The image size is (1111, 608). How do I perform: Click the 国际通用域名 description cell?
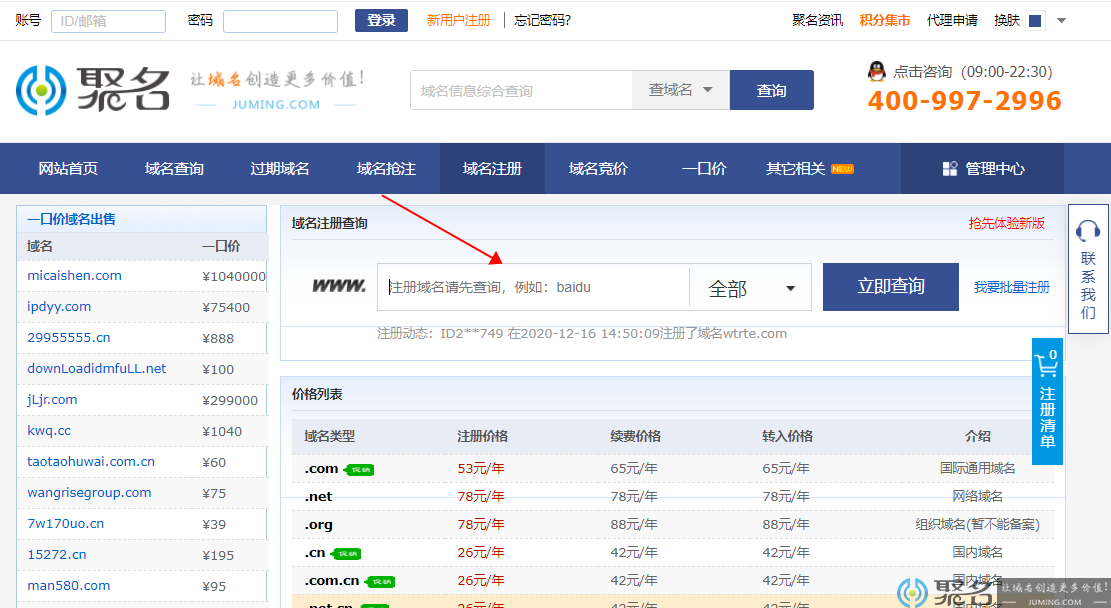coord(978,468)
